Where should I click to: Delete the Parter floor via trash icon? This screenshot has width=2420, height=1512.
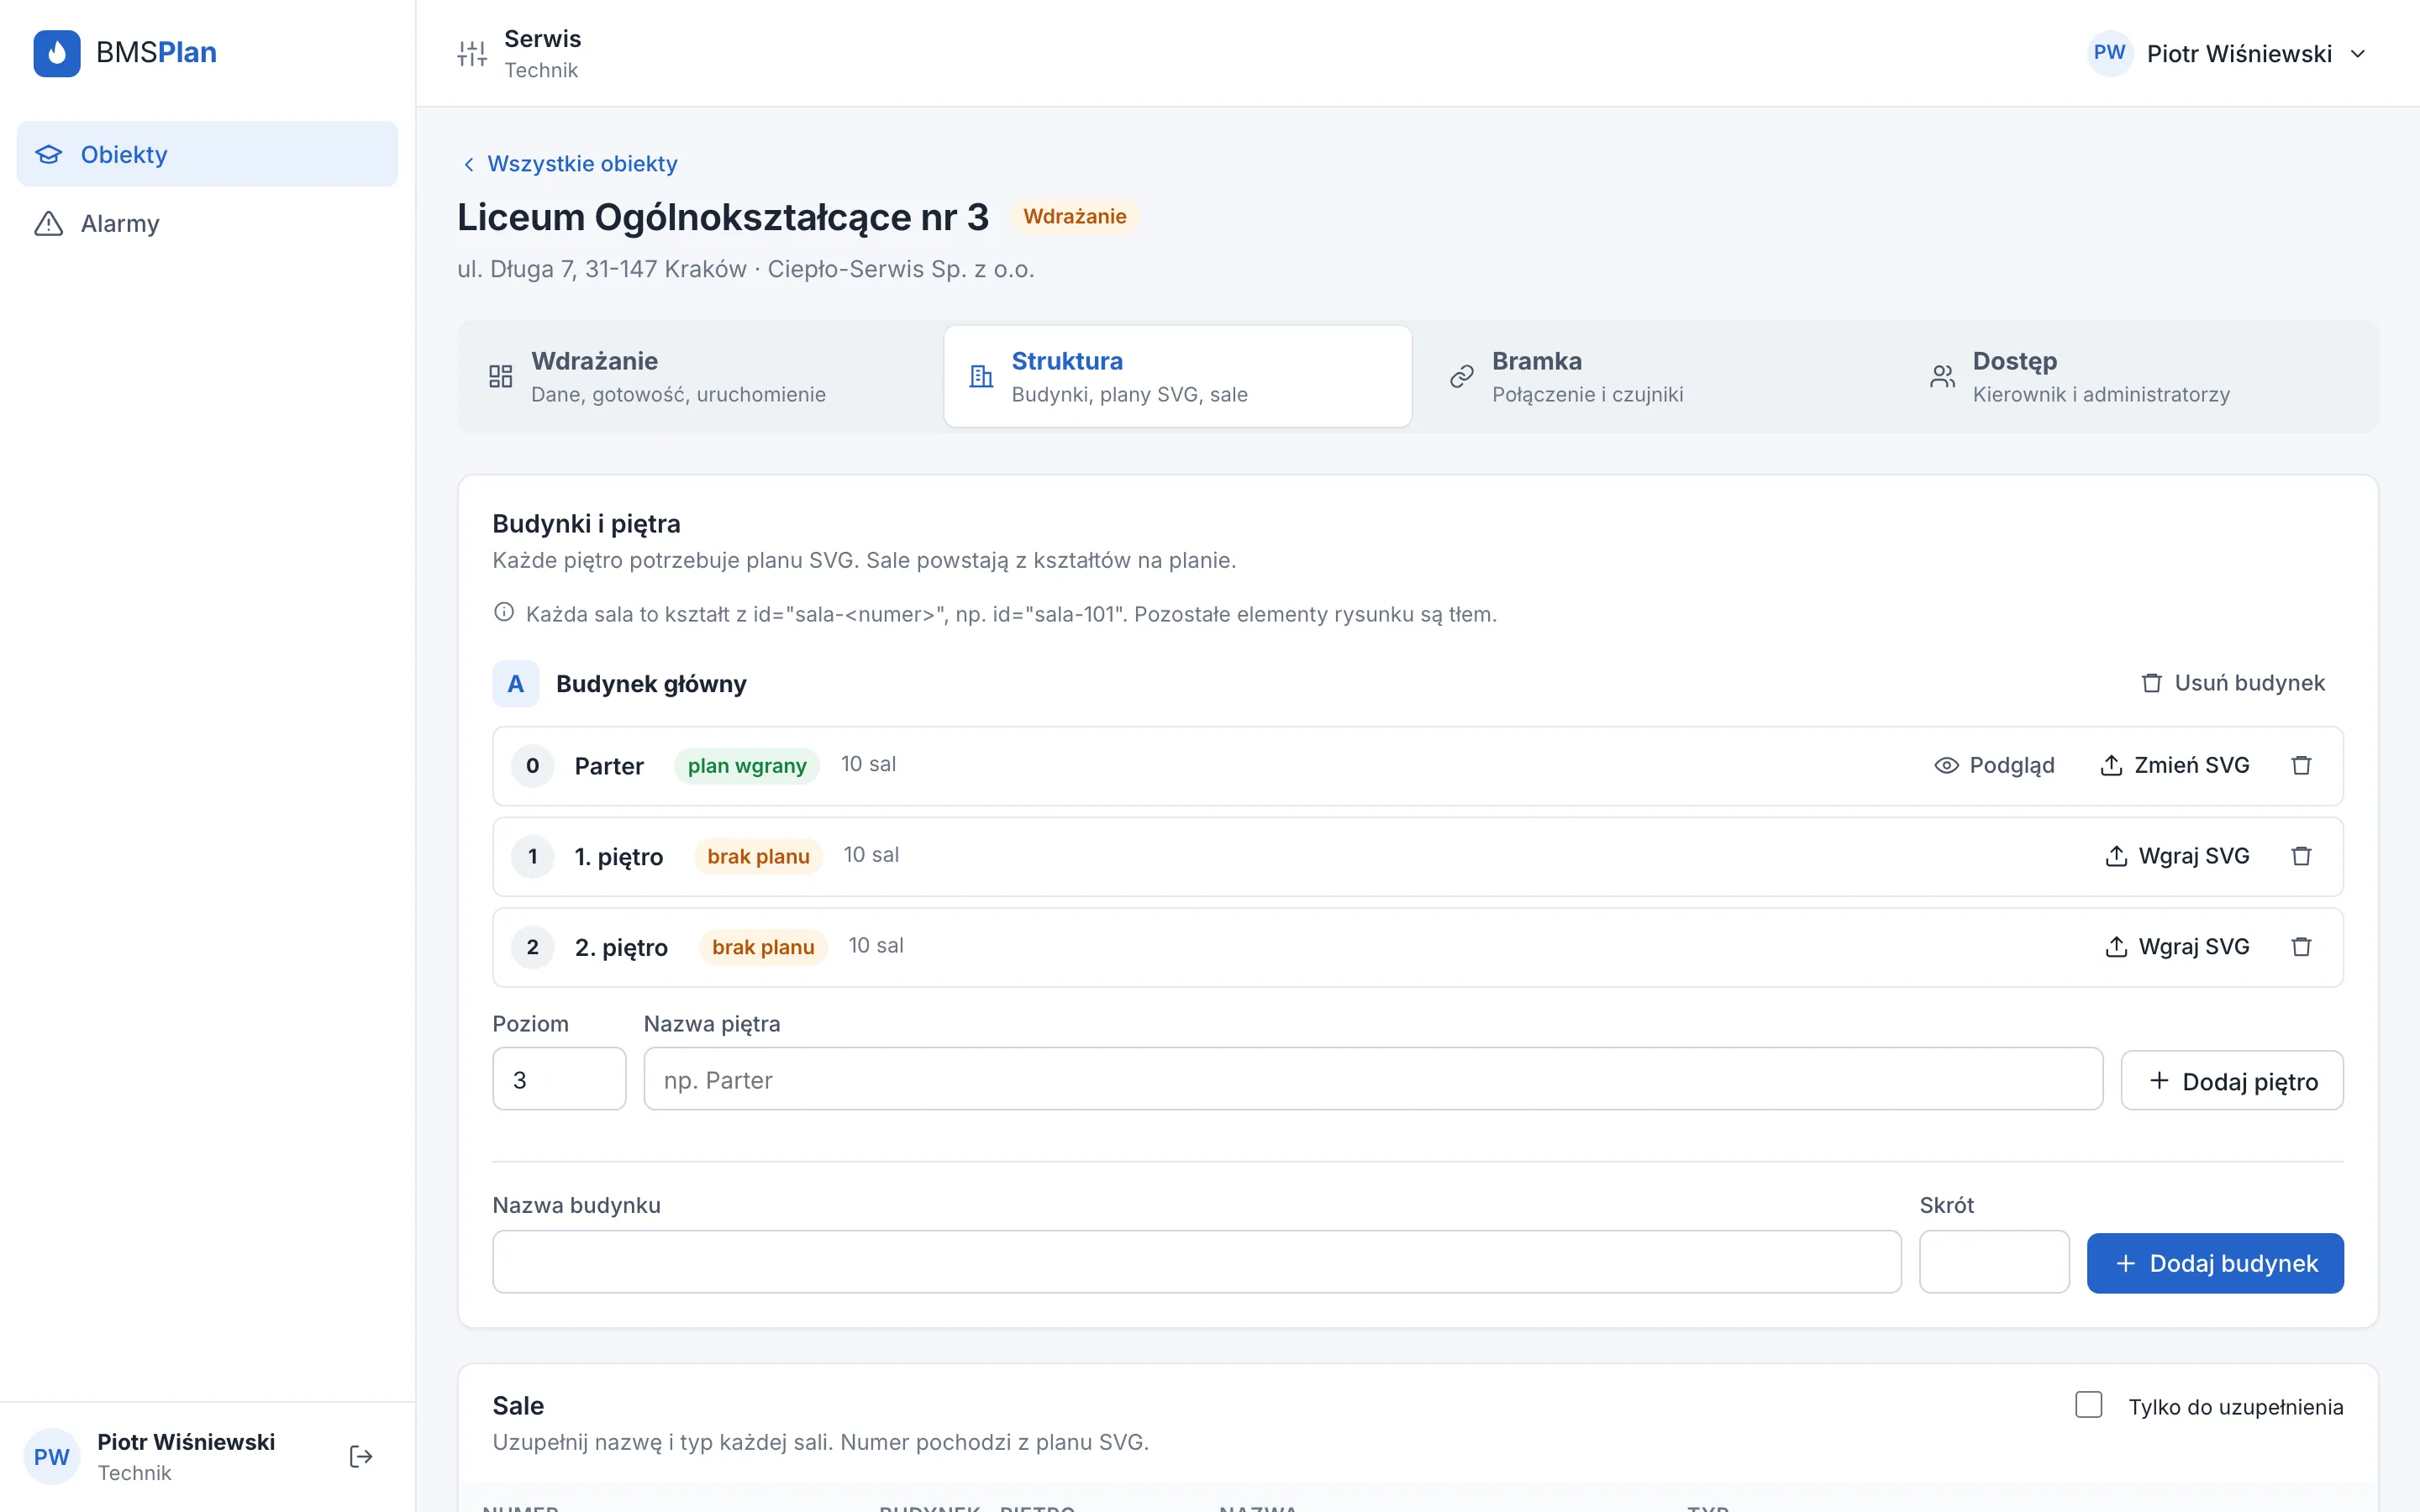pyautogui.click(x=2301, y=765)
